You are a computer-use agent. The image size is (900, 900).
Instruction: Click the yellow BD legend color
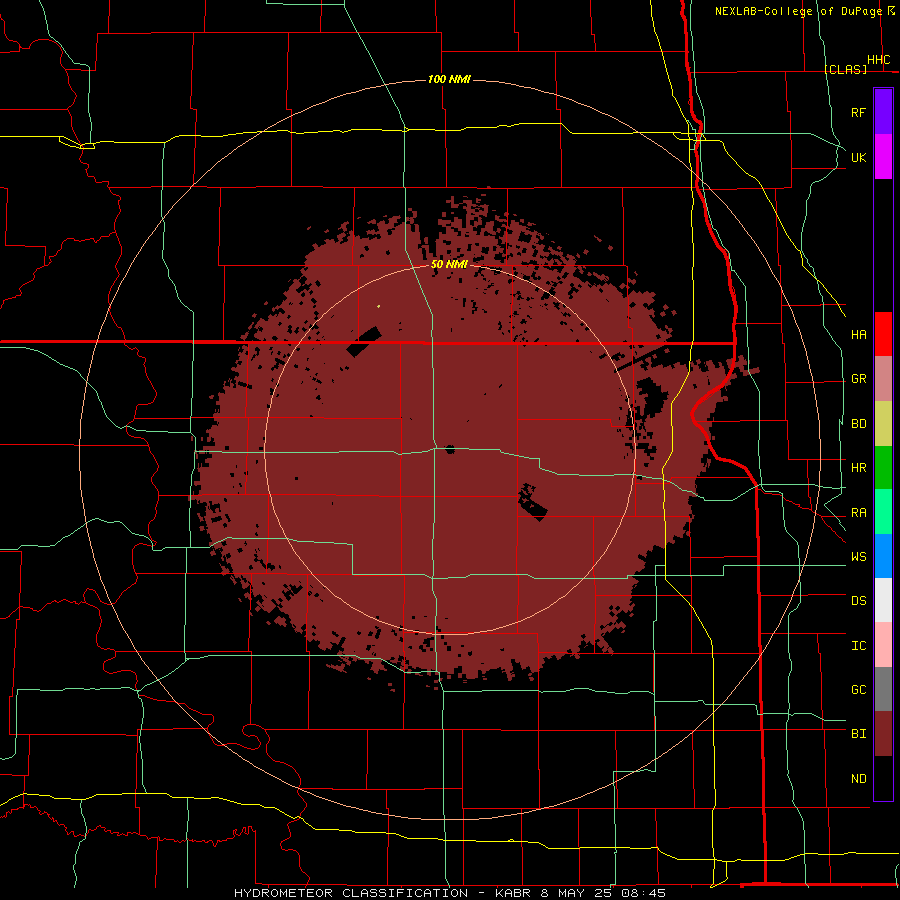(883, 423)
